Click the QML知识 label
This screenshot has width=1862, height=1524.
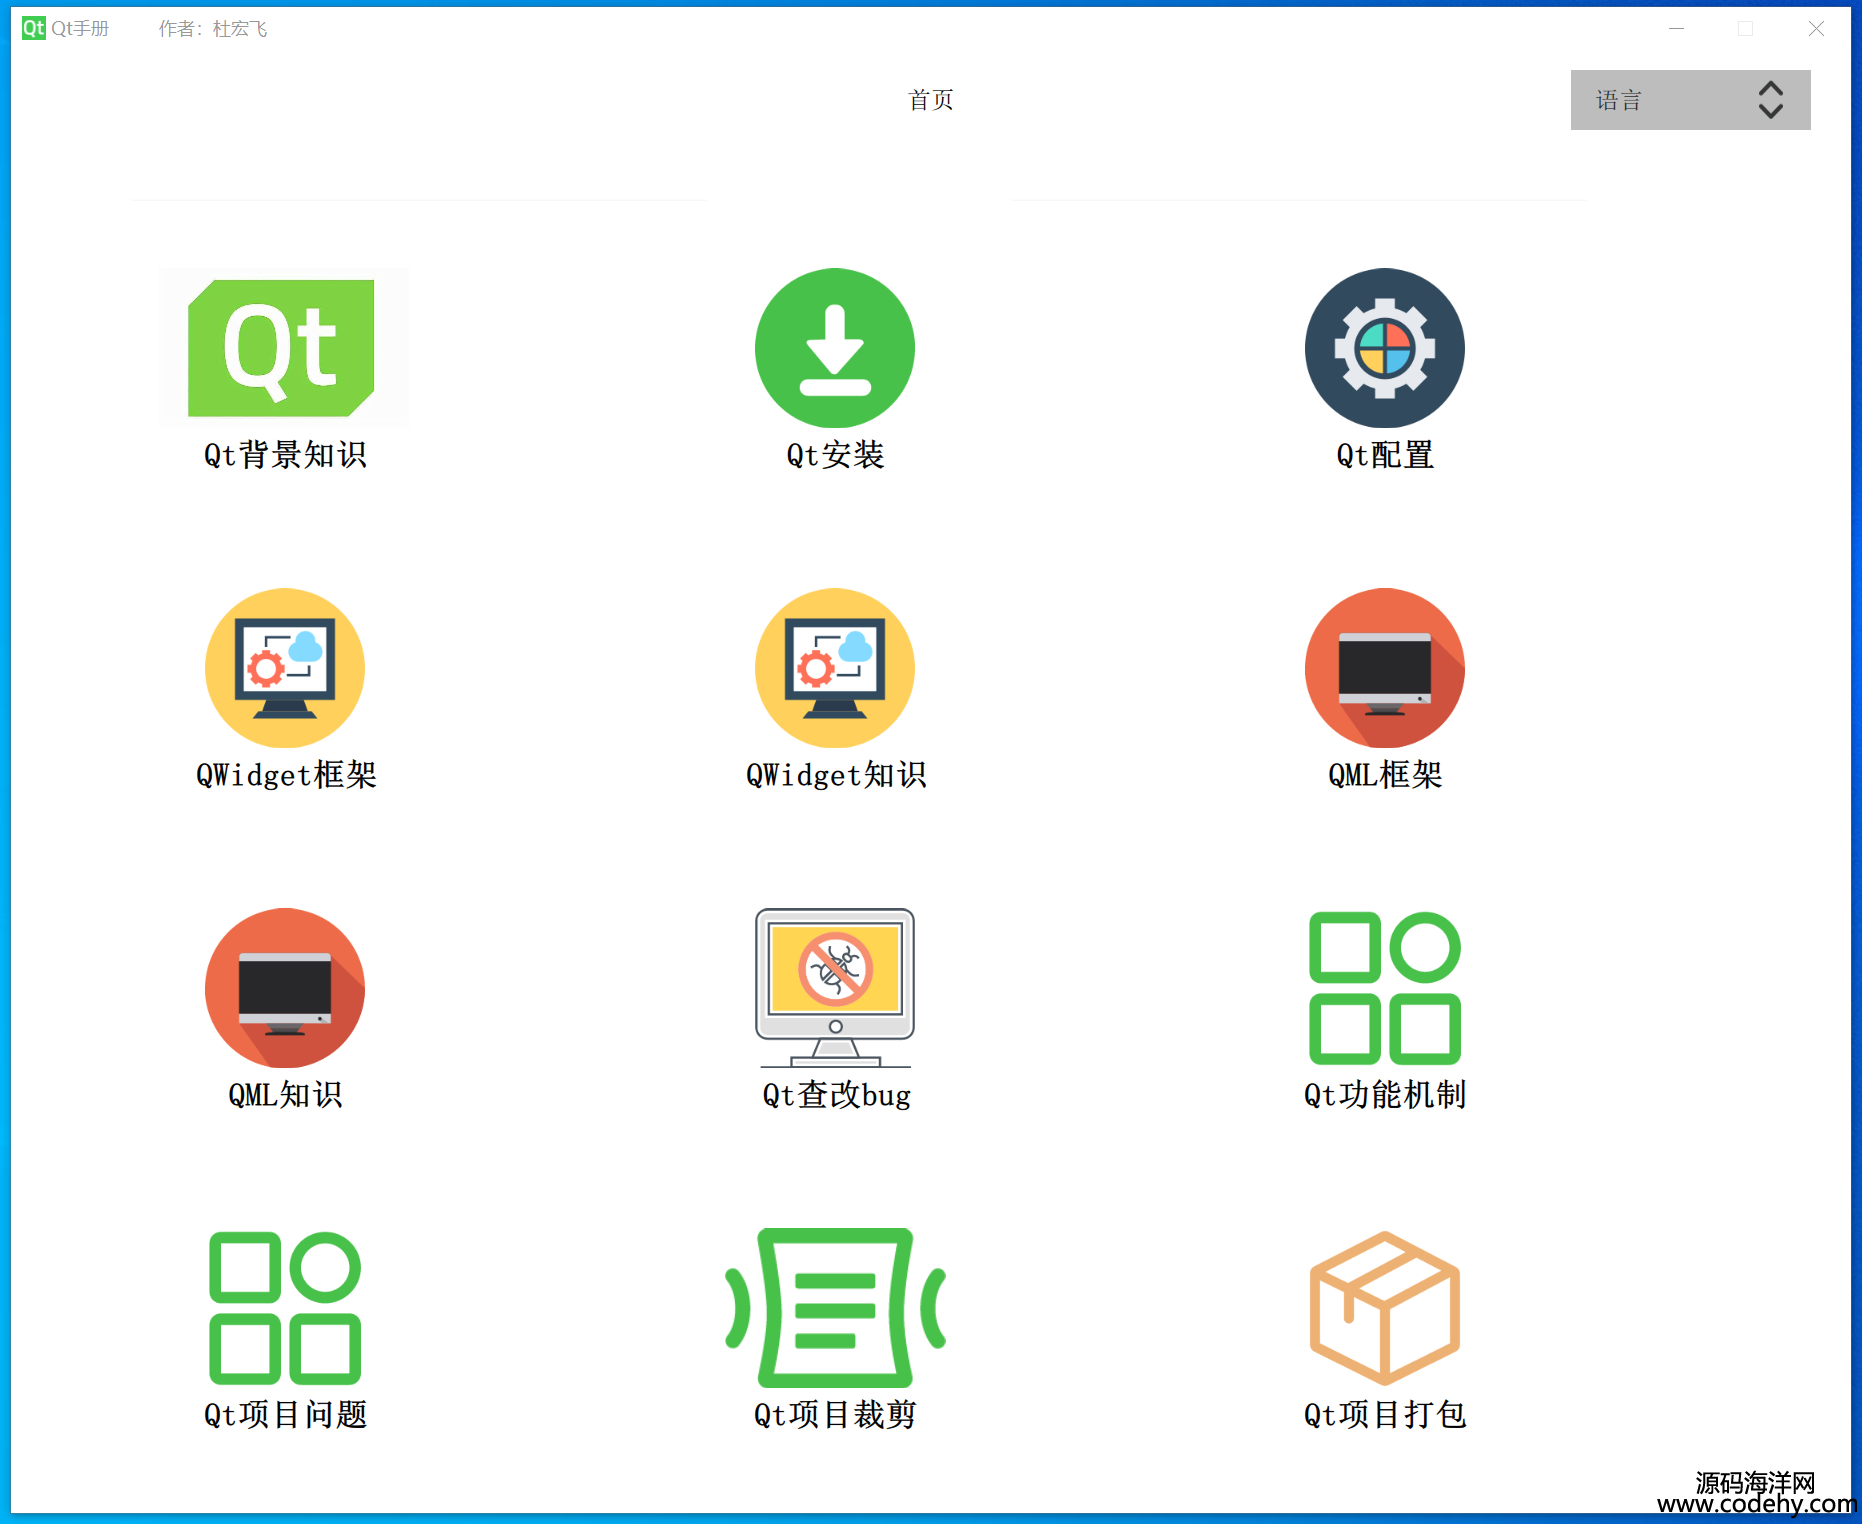pos(285,1095)
